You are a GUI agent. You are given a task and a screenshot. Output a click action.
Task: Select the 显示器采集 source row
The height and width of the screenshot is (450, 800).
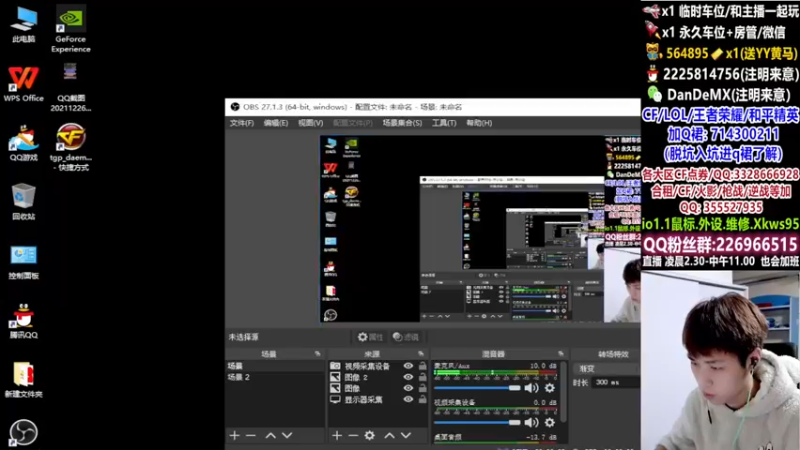tap(378, 399)
